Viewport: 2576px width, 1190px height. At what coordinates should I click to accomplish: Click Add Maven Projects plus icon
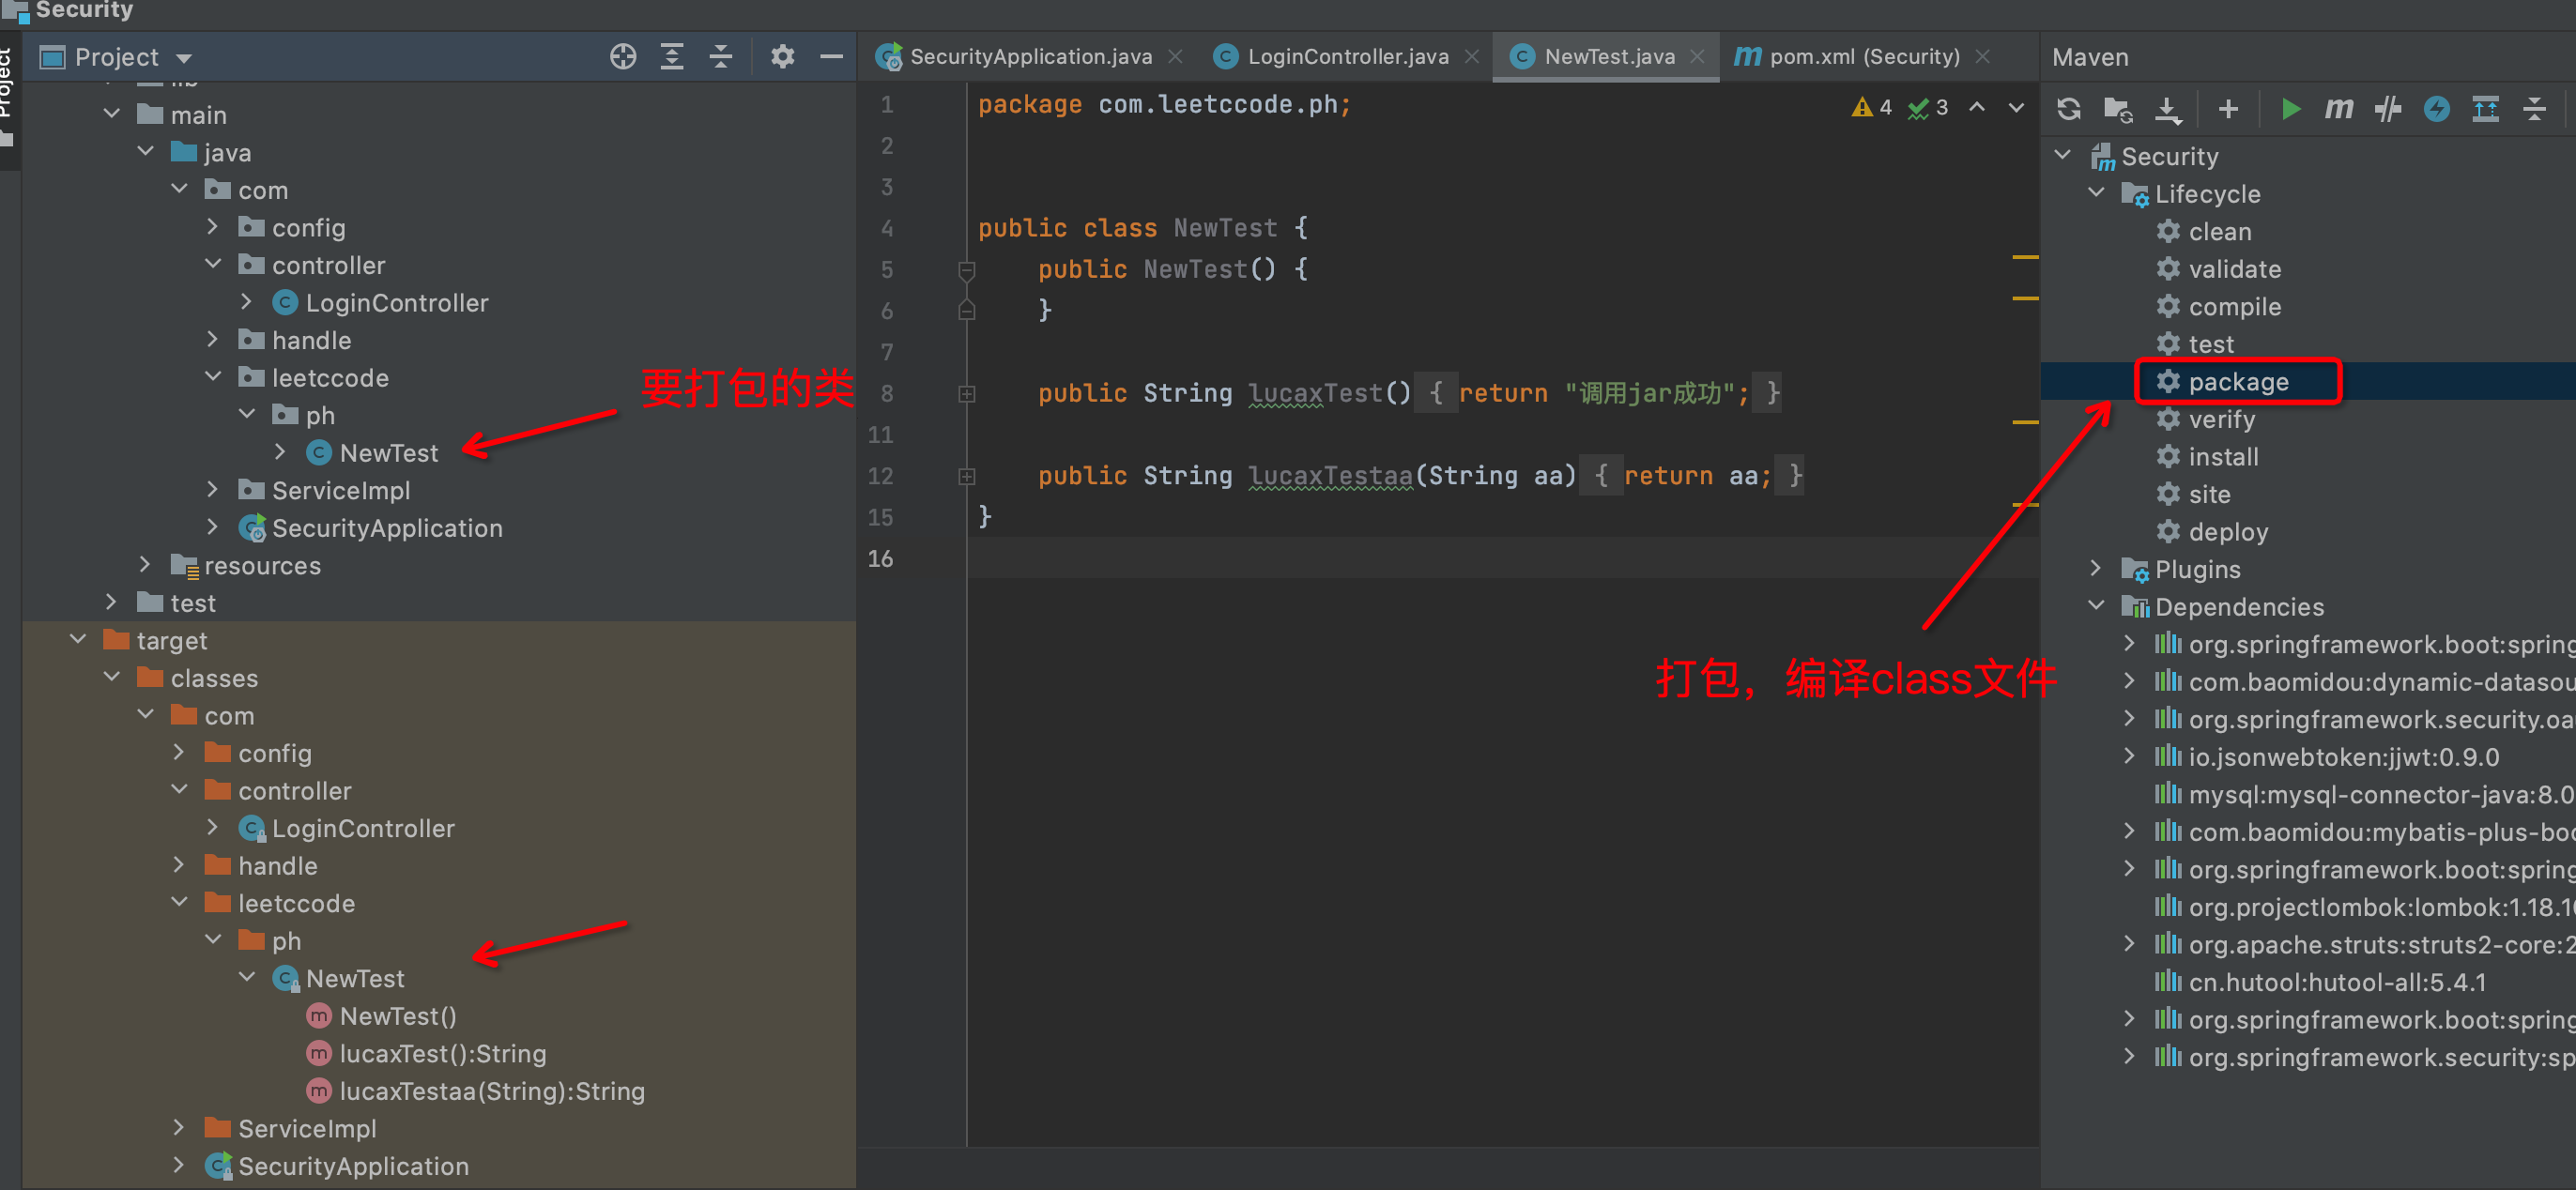(x=2227, y=109)
